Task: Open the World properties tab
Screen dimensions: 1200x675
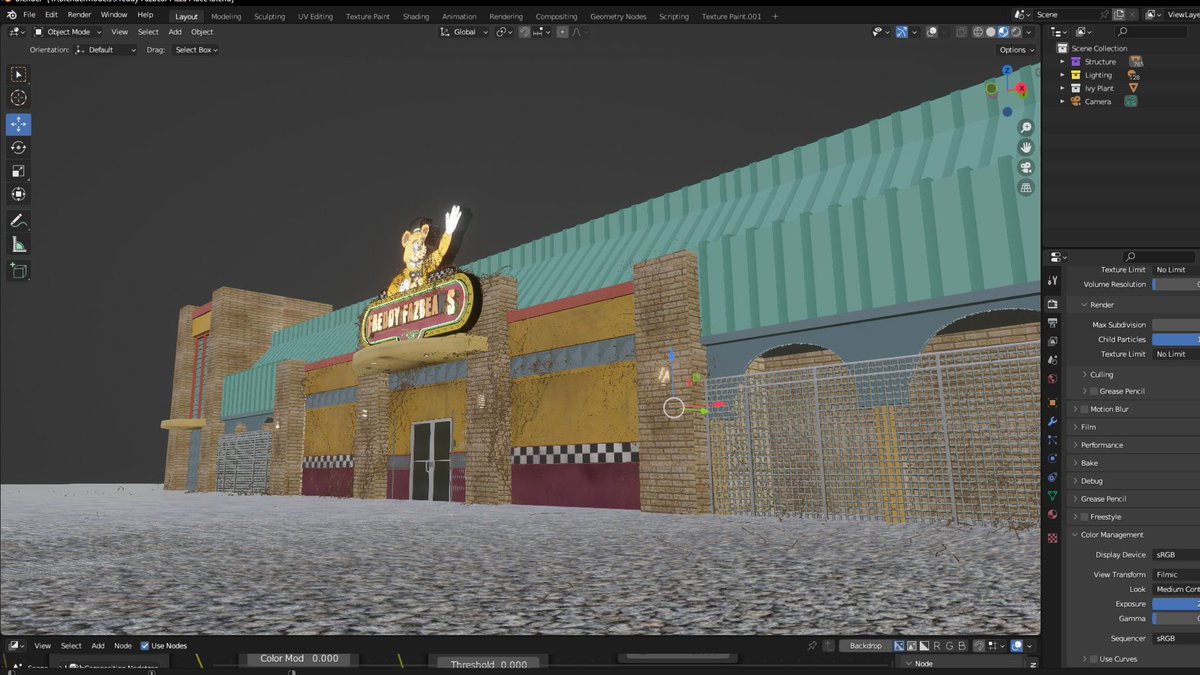Action: pyautogui.click(x=1052, y=379)
